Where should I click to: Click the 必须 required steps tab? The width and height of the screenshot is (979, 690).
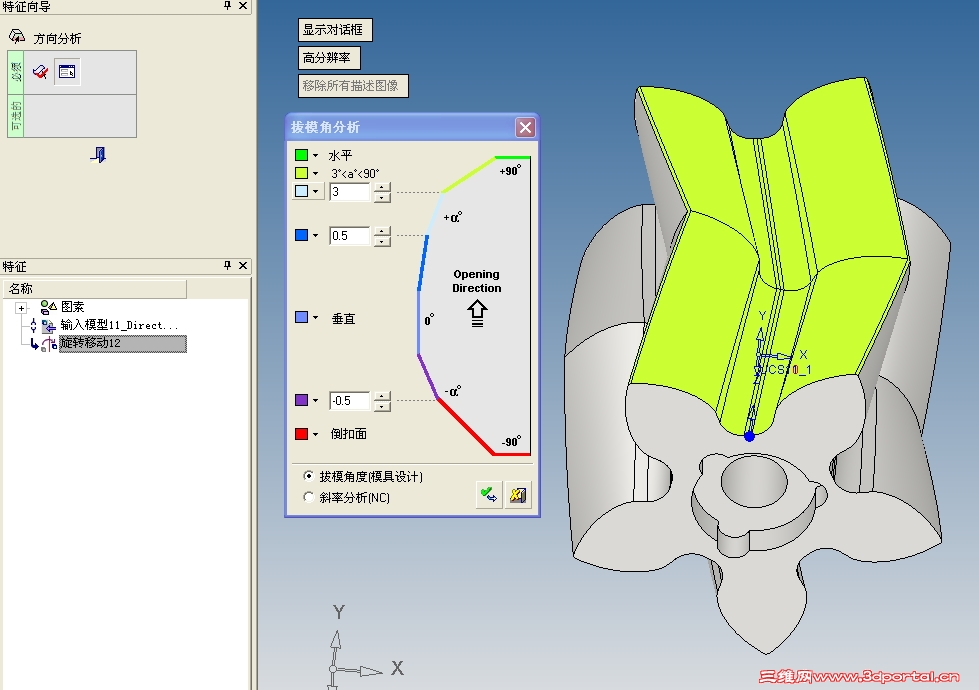pos(16,72)
